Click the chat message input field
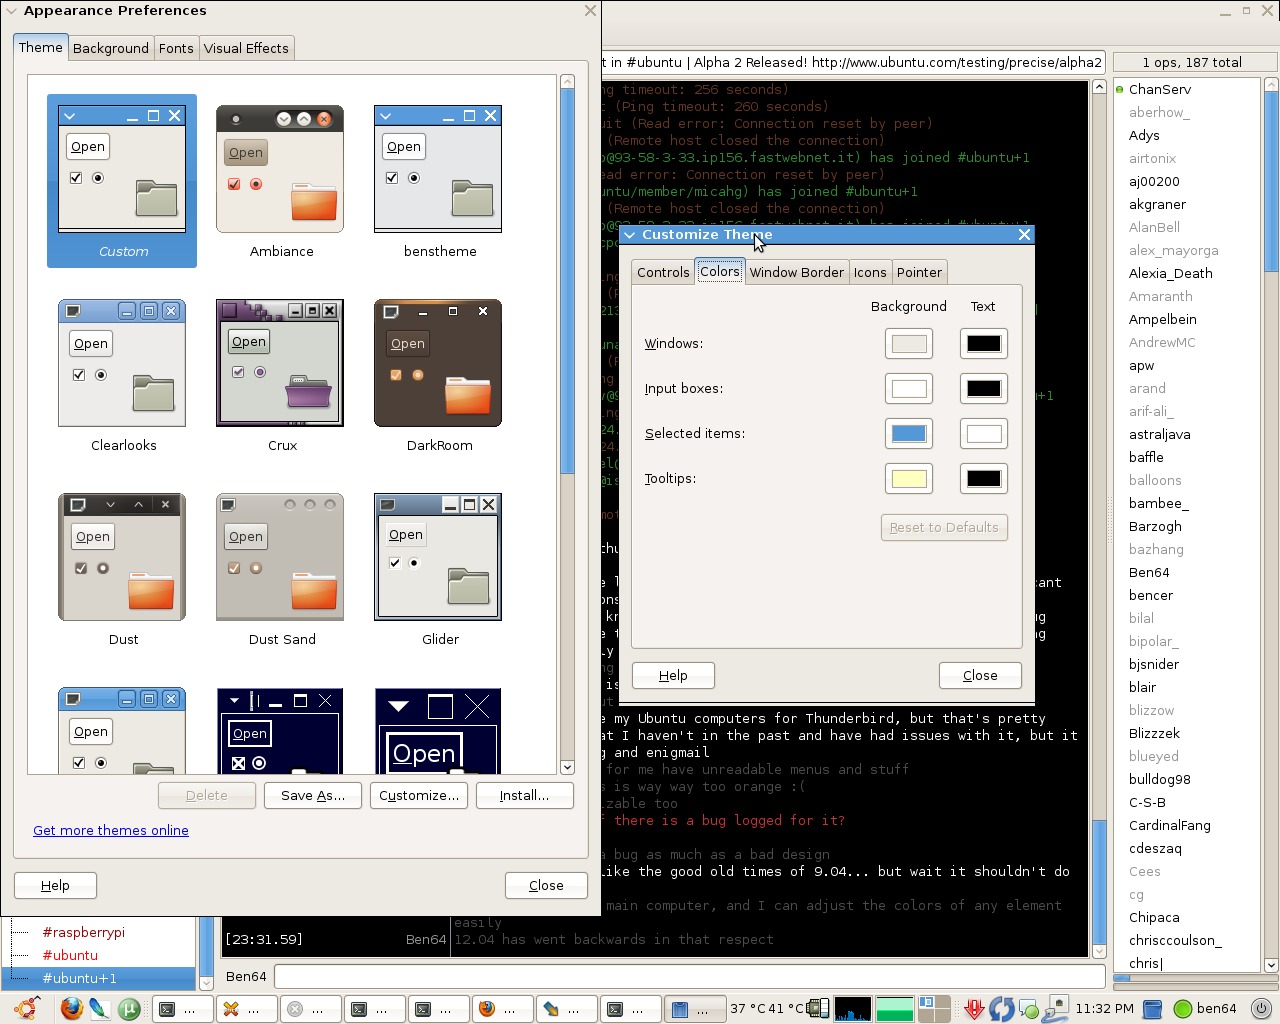 (688, 976)
